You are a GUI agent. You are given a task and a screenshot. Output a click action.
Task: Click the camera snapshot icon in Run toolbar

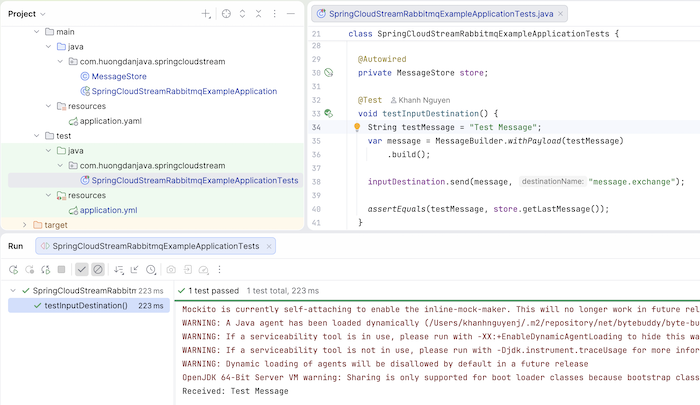coord(171,270)
